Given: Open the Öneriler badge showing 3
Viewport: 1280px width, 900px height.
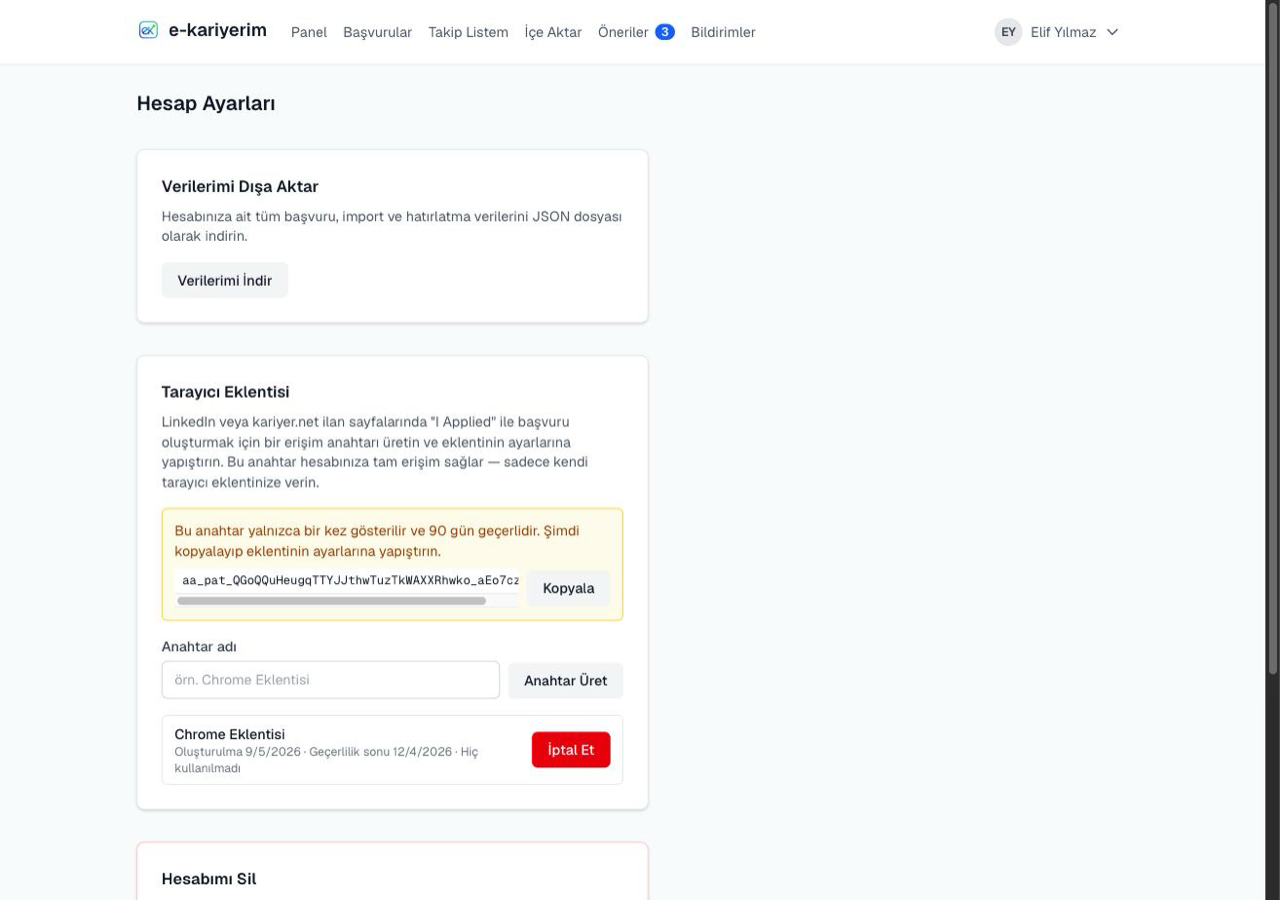Looking at the screenshot, I should [665, 32].
